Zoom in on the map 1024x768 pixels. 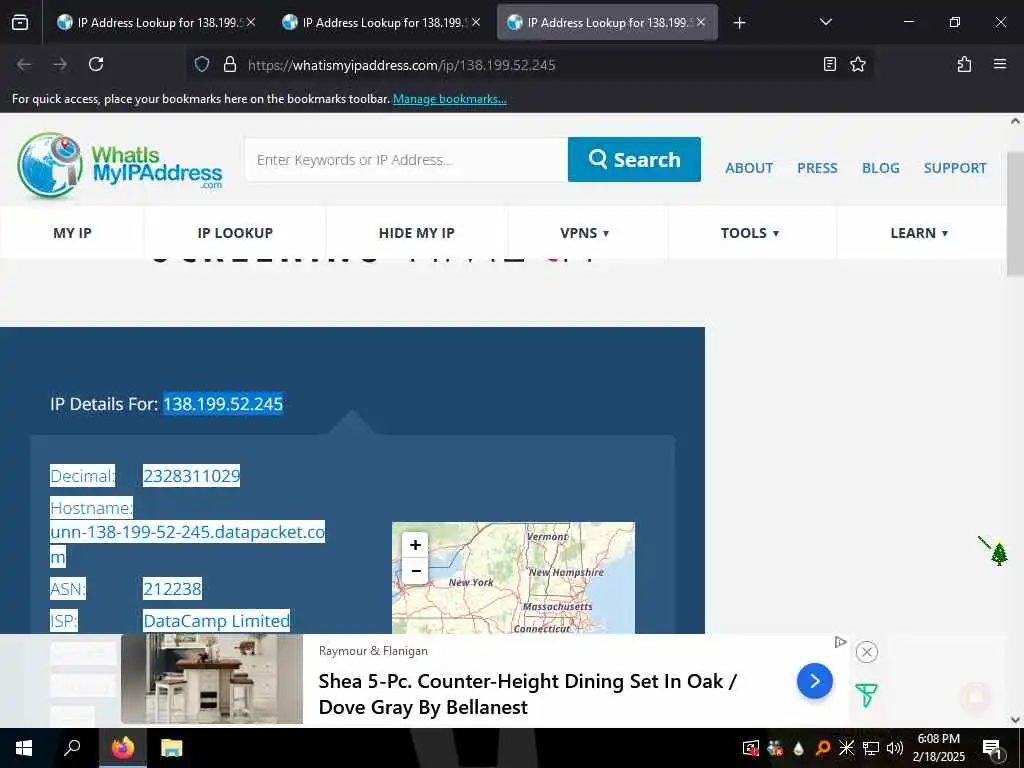(x=415, y=545)
